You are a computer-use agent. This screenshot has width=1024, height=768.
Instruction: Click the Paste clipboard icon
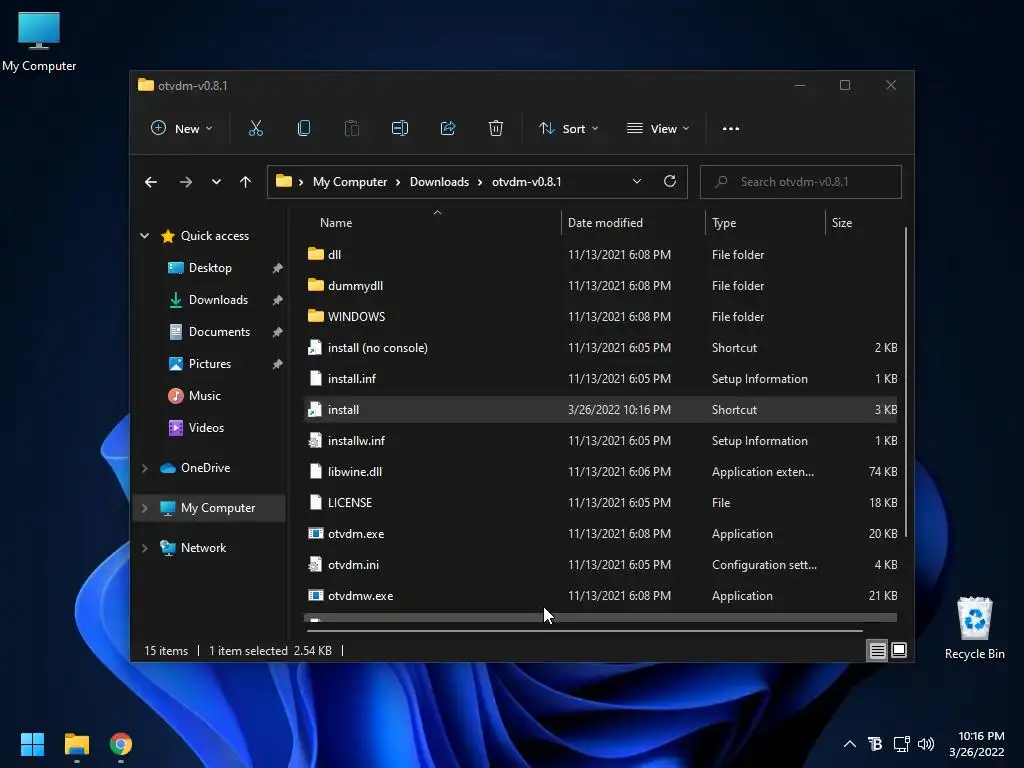(352, 128)
